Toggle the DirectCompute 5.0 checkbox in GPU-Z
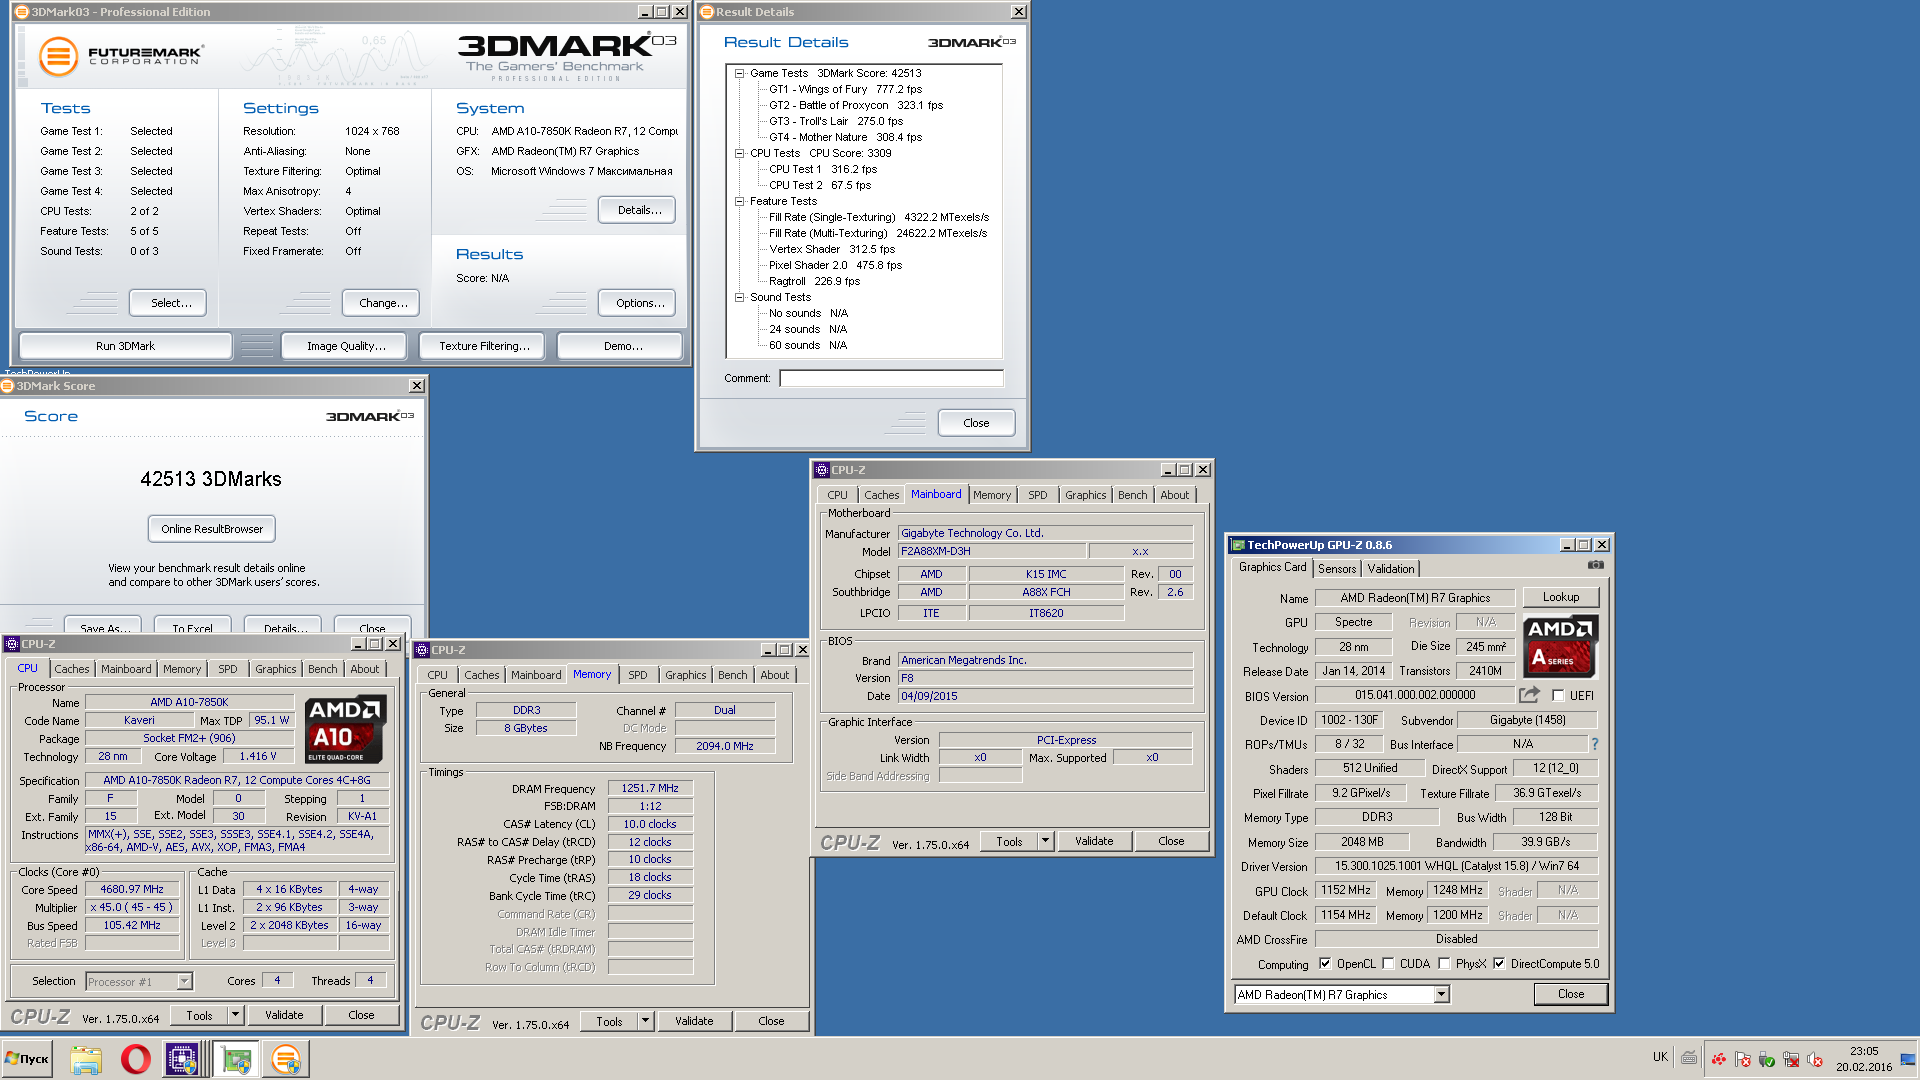Screen dimensions: 1920x1080 [x=1499, y=964]
